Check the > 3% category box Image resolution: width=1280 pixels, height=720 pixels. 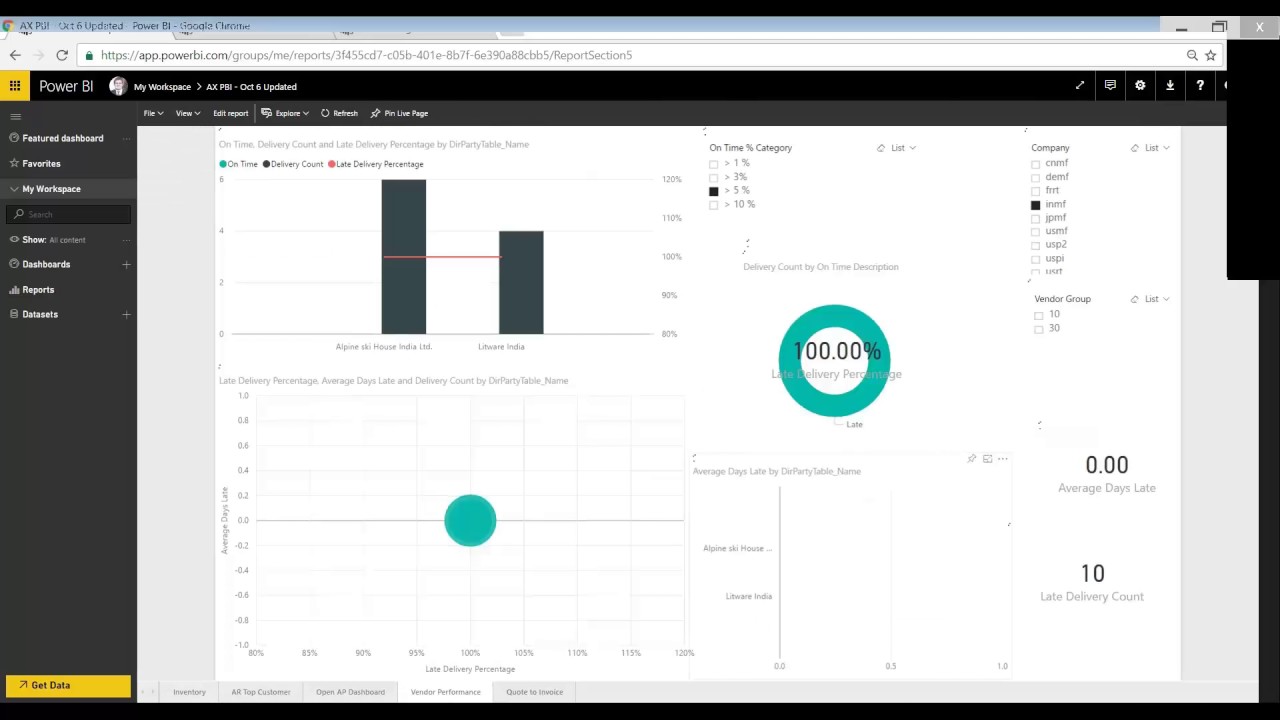coord(713,177)
